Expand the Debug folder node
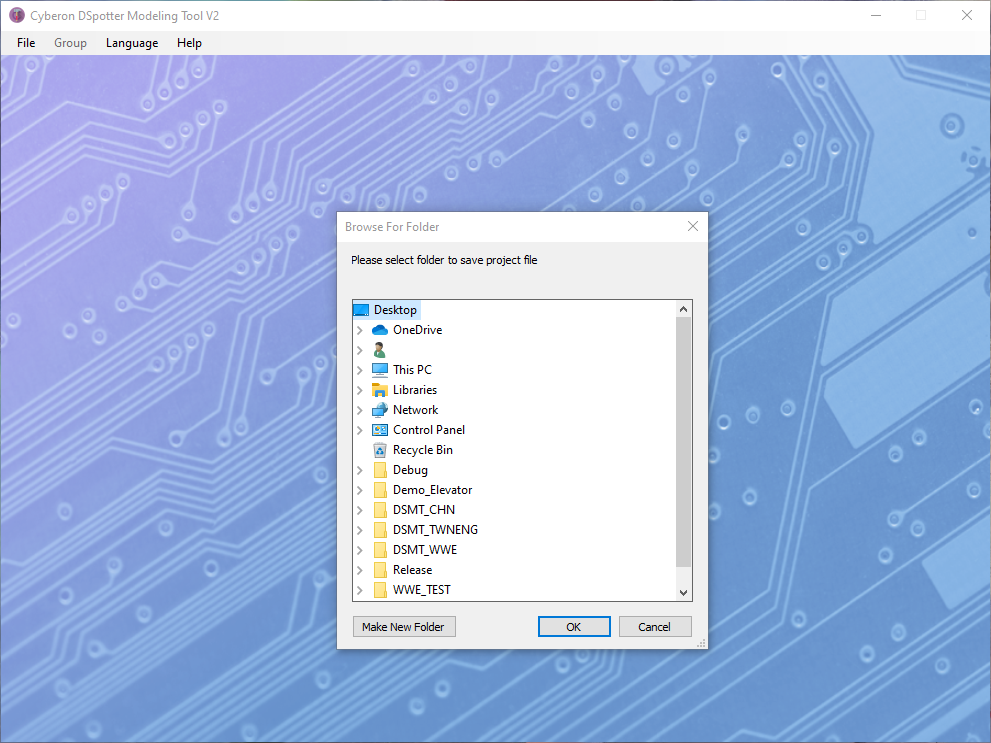Image resolution: width=991 pixels, height=743 pixels. (360, 470)
